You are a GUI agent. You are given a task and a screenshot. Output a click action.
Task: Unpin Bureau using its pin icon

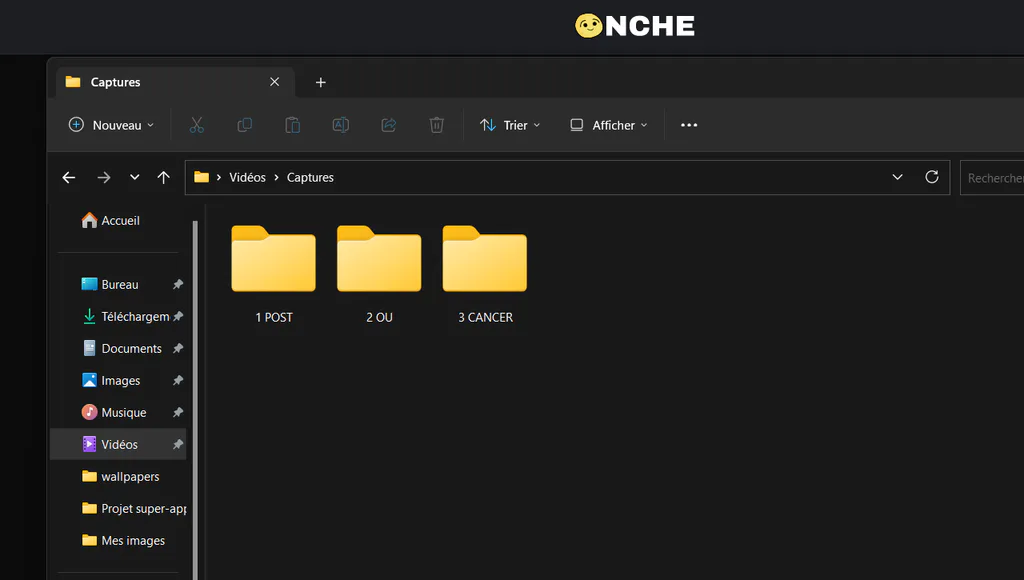(178, 284)
